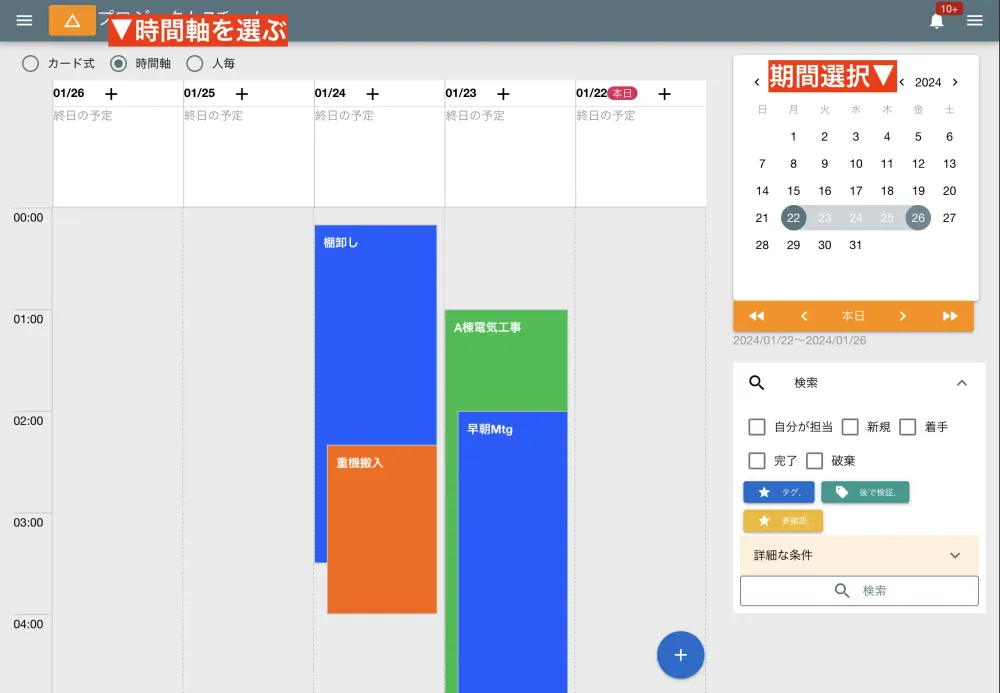Screen dimensions: 1000x693
Task: Click the orange triangle app logo
Action: point(72,19)
